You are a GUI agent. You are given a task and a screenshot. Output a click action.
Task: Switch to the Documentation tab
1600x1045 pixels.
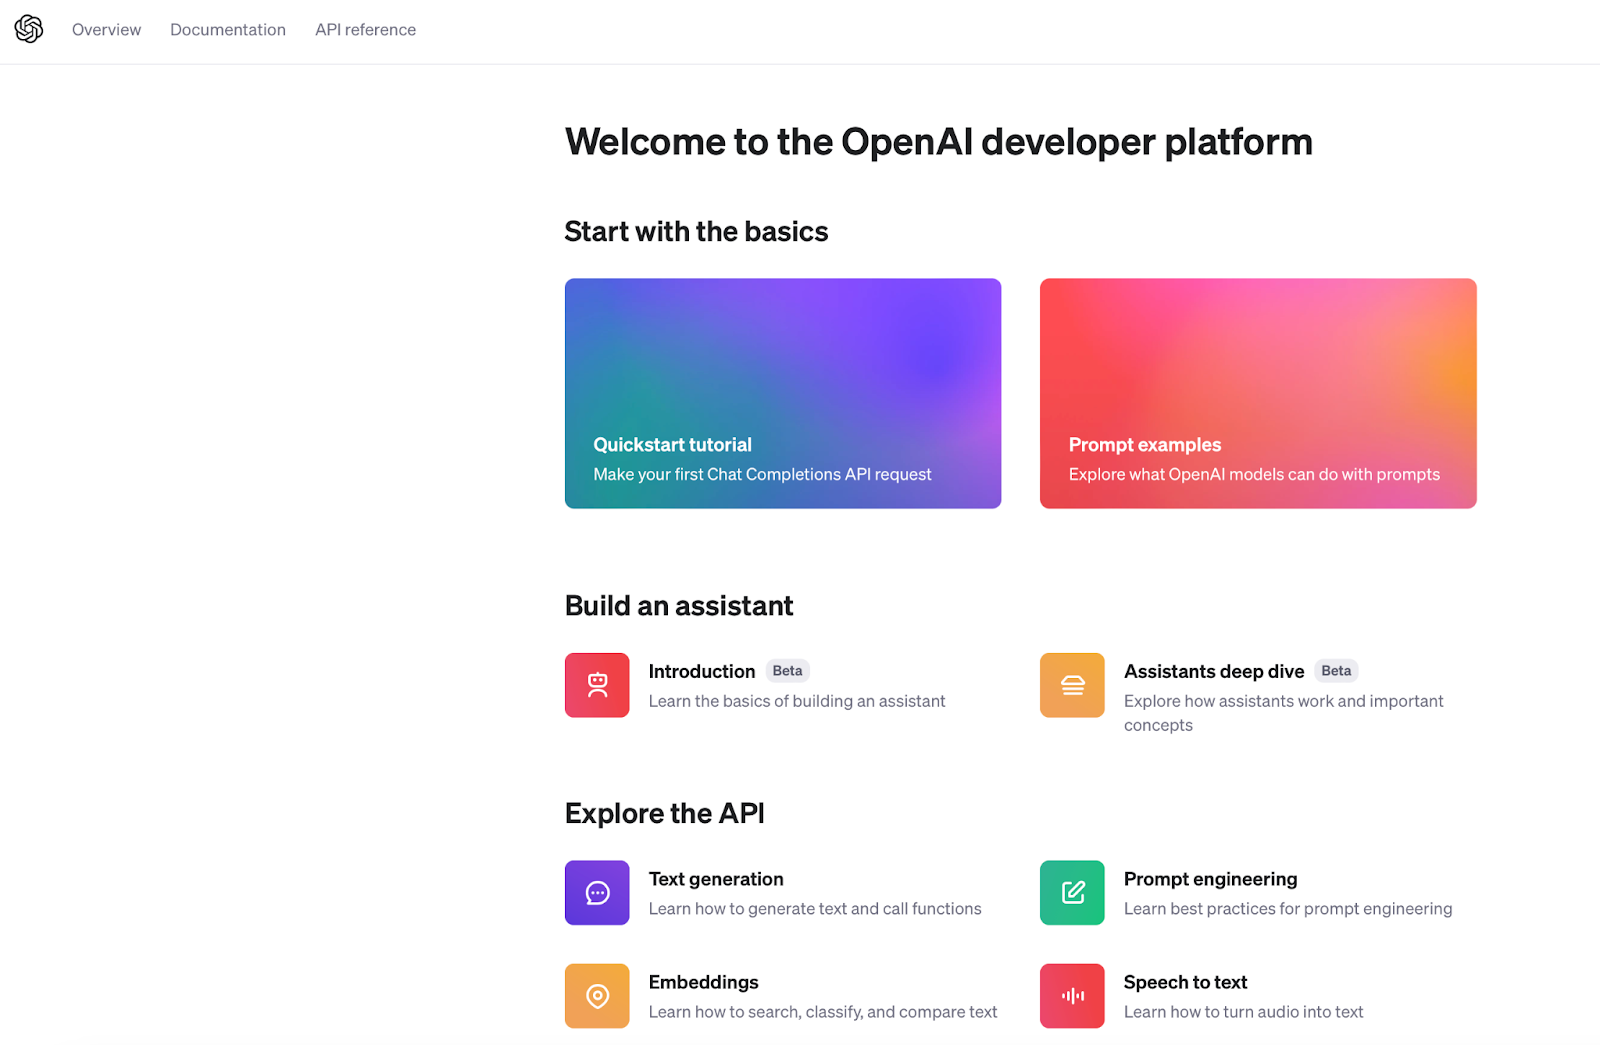(228, 30)
